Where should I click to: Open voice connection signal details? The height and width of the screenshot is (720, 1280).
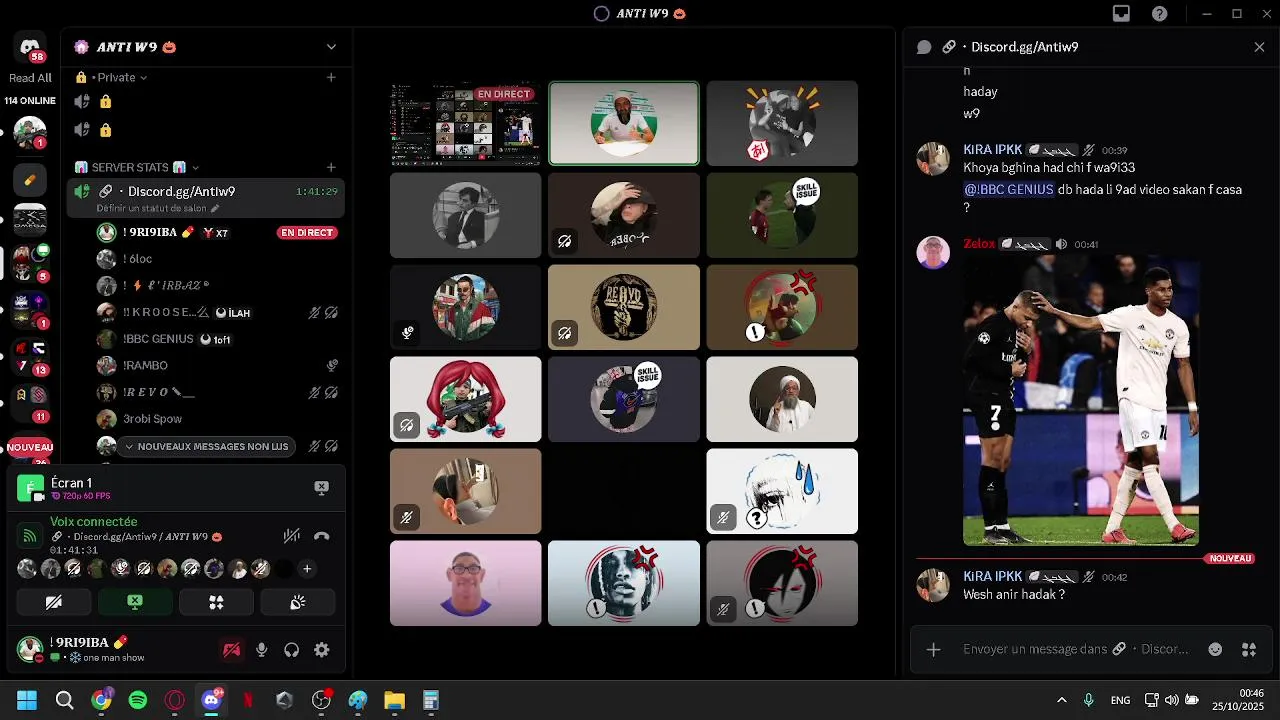[x=29, y=536]
